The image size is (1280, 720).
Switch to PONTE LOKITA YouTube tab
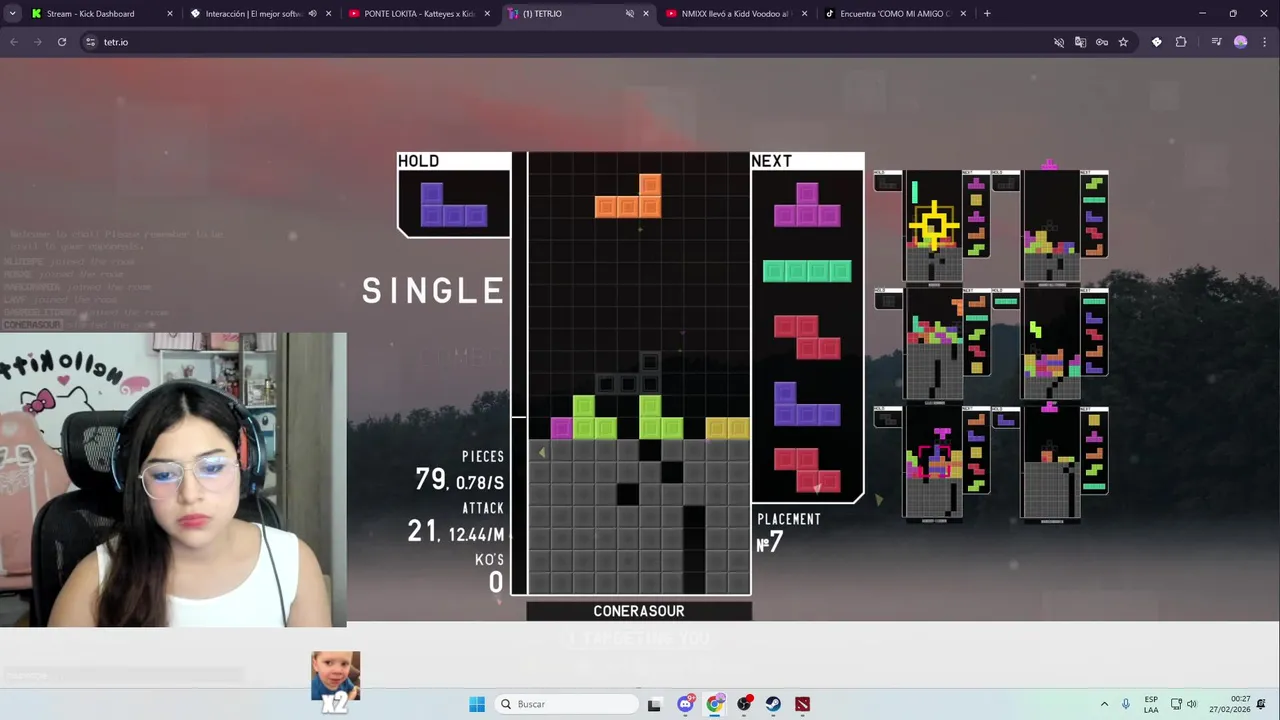(418, 14)
